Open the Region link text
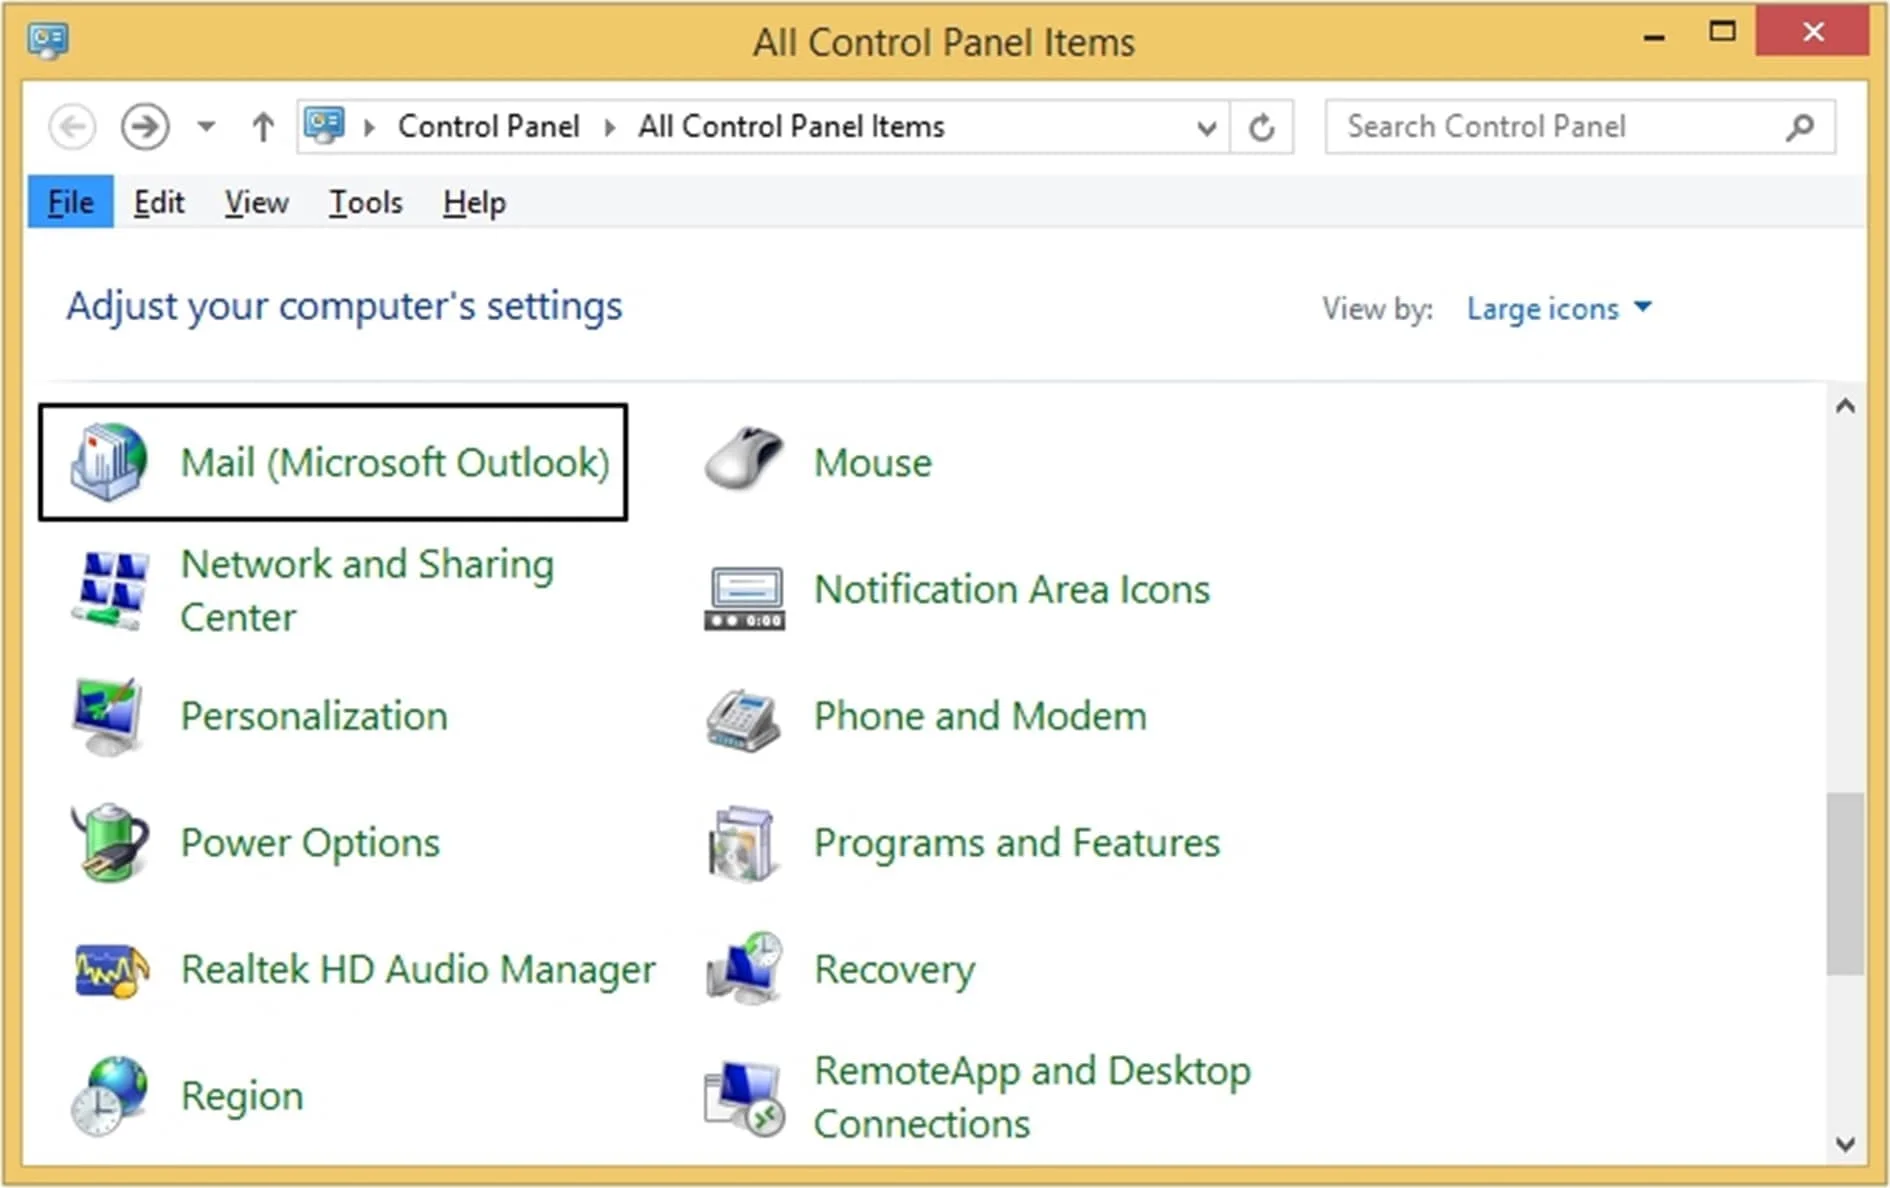 pos(242,1097)
